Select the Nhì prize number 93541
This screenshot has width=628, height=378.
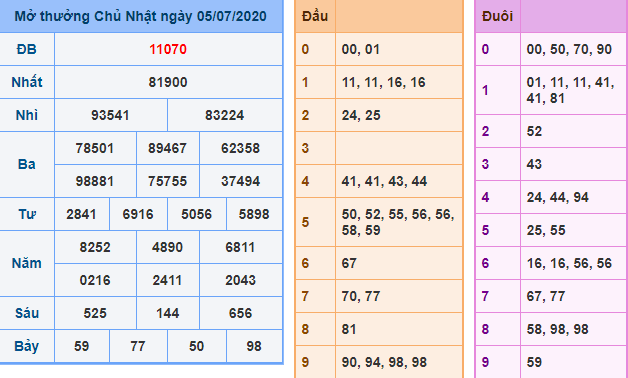[110, 115]
